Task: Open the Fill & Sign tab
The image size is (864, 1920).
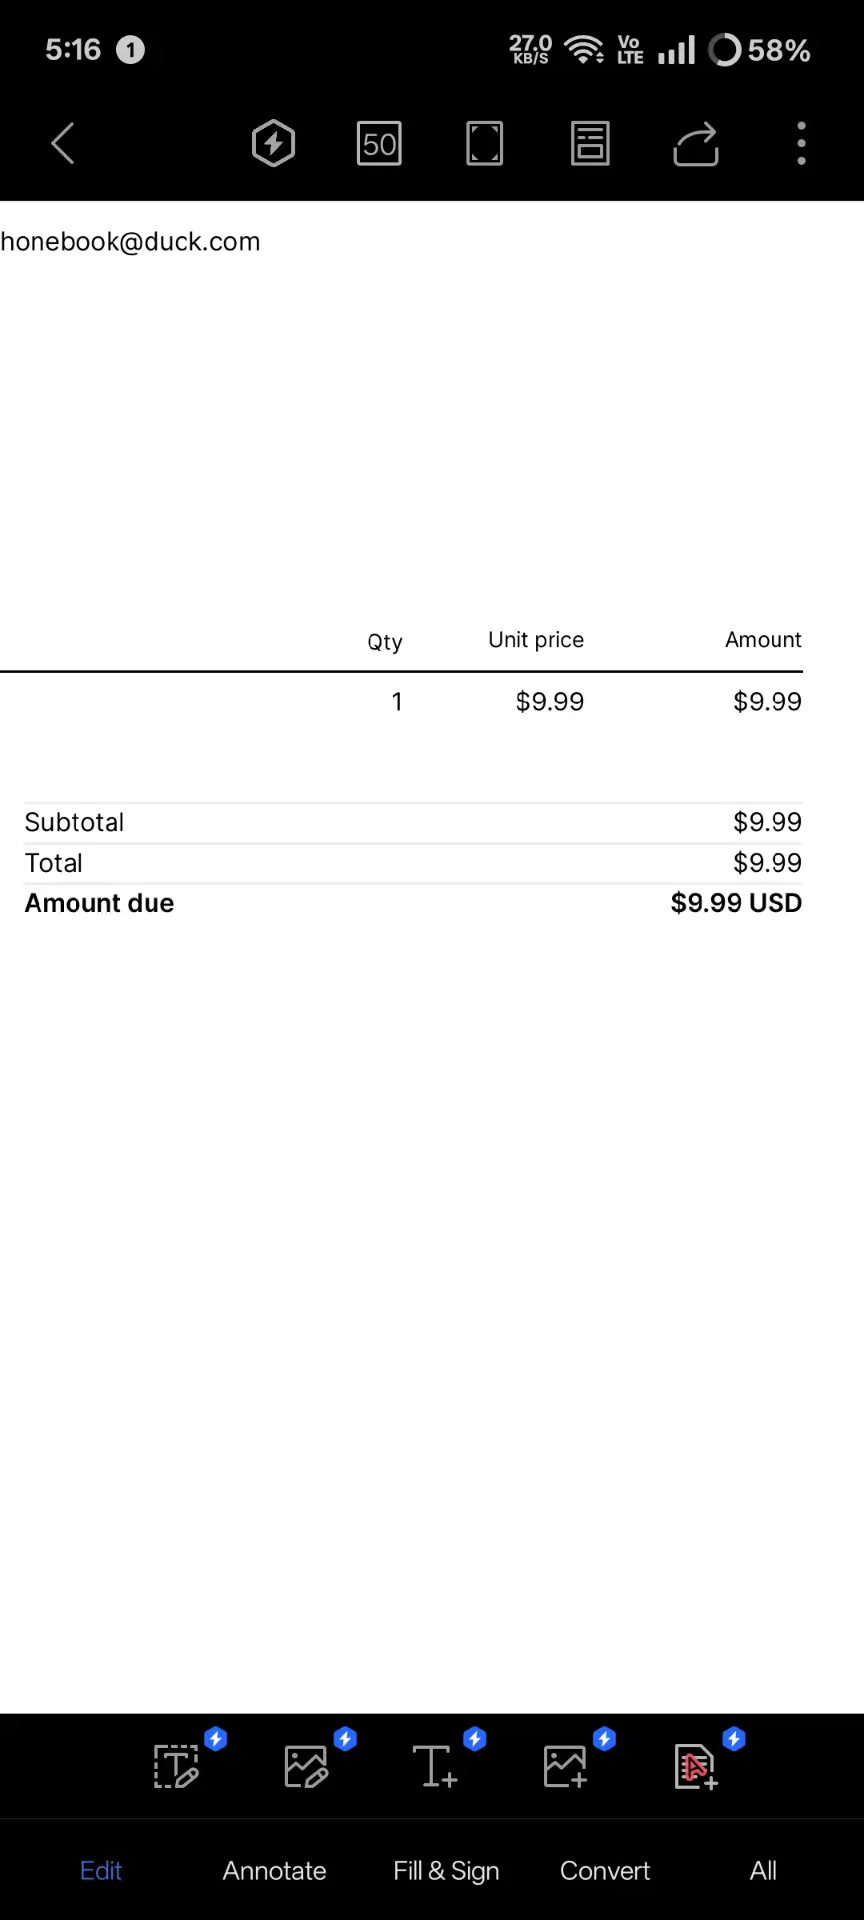Action: pos(446,1871)
